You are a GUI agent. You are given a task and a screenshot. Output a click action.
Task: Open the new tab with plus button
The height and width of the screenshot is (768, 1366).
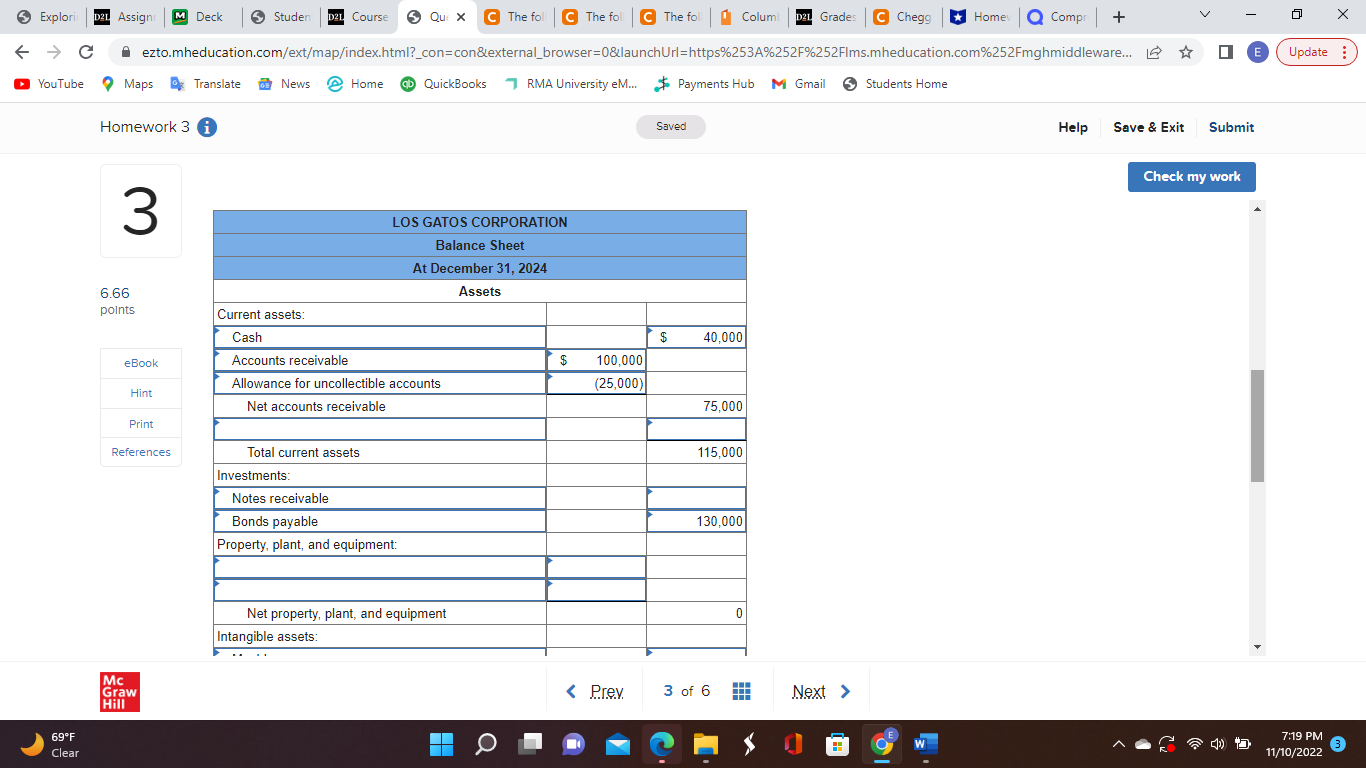pyautogui.click(x=1119, y=17)
